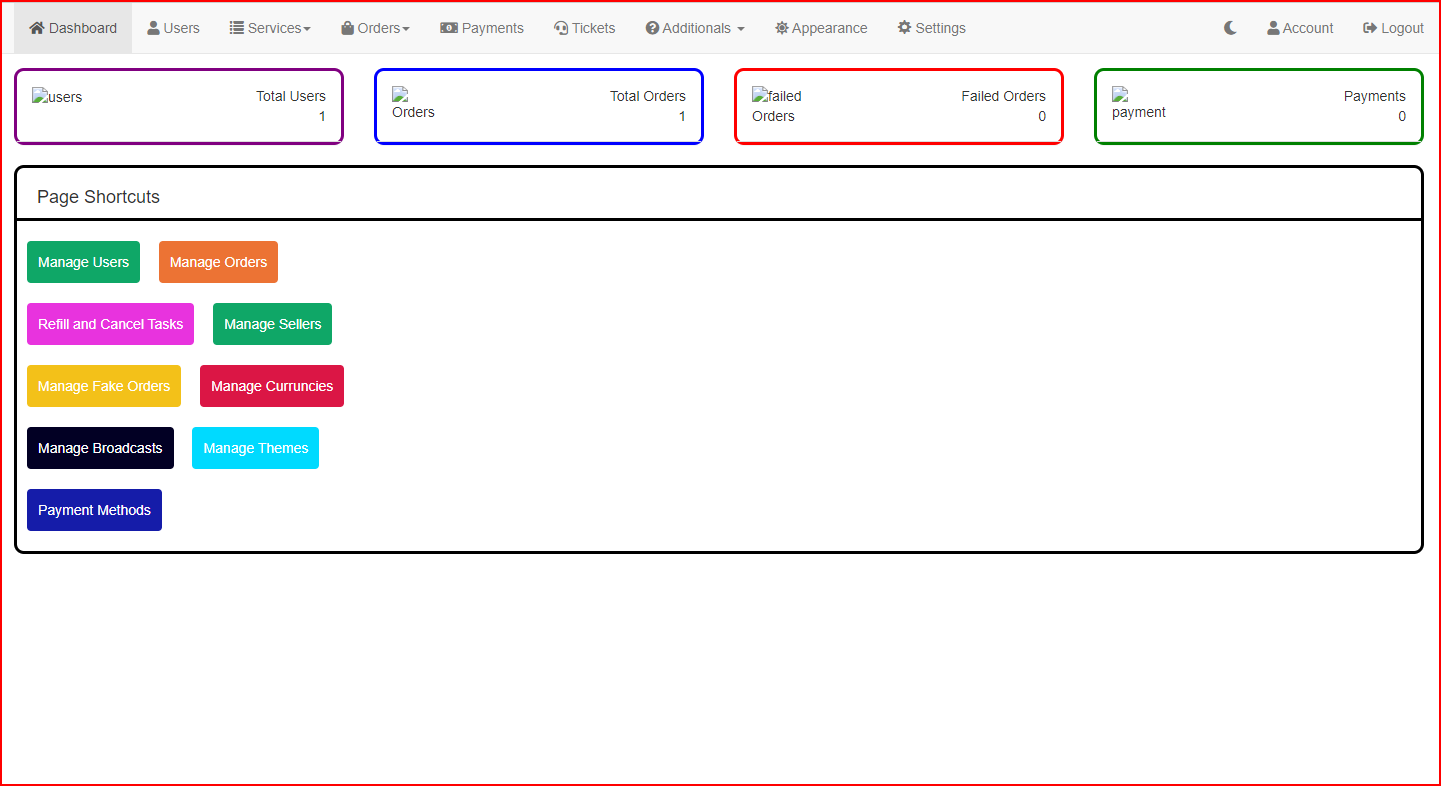Image resolution: width=1441 pixels, height=786 pixels.
Task: Click the home icon beside Dashboard
Action: tap(37, 28)
